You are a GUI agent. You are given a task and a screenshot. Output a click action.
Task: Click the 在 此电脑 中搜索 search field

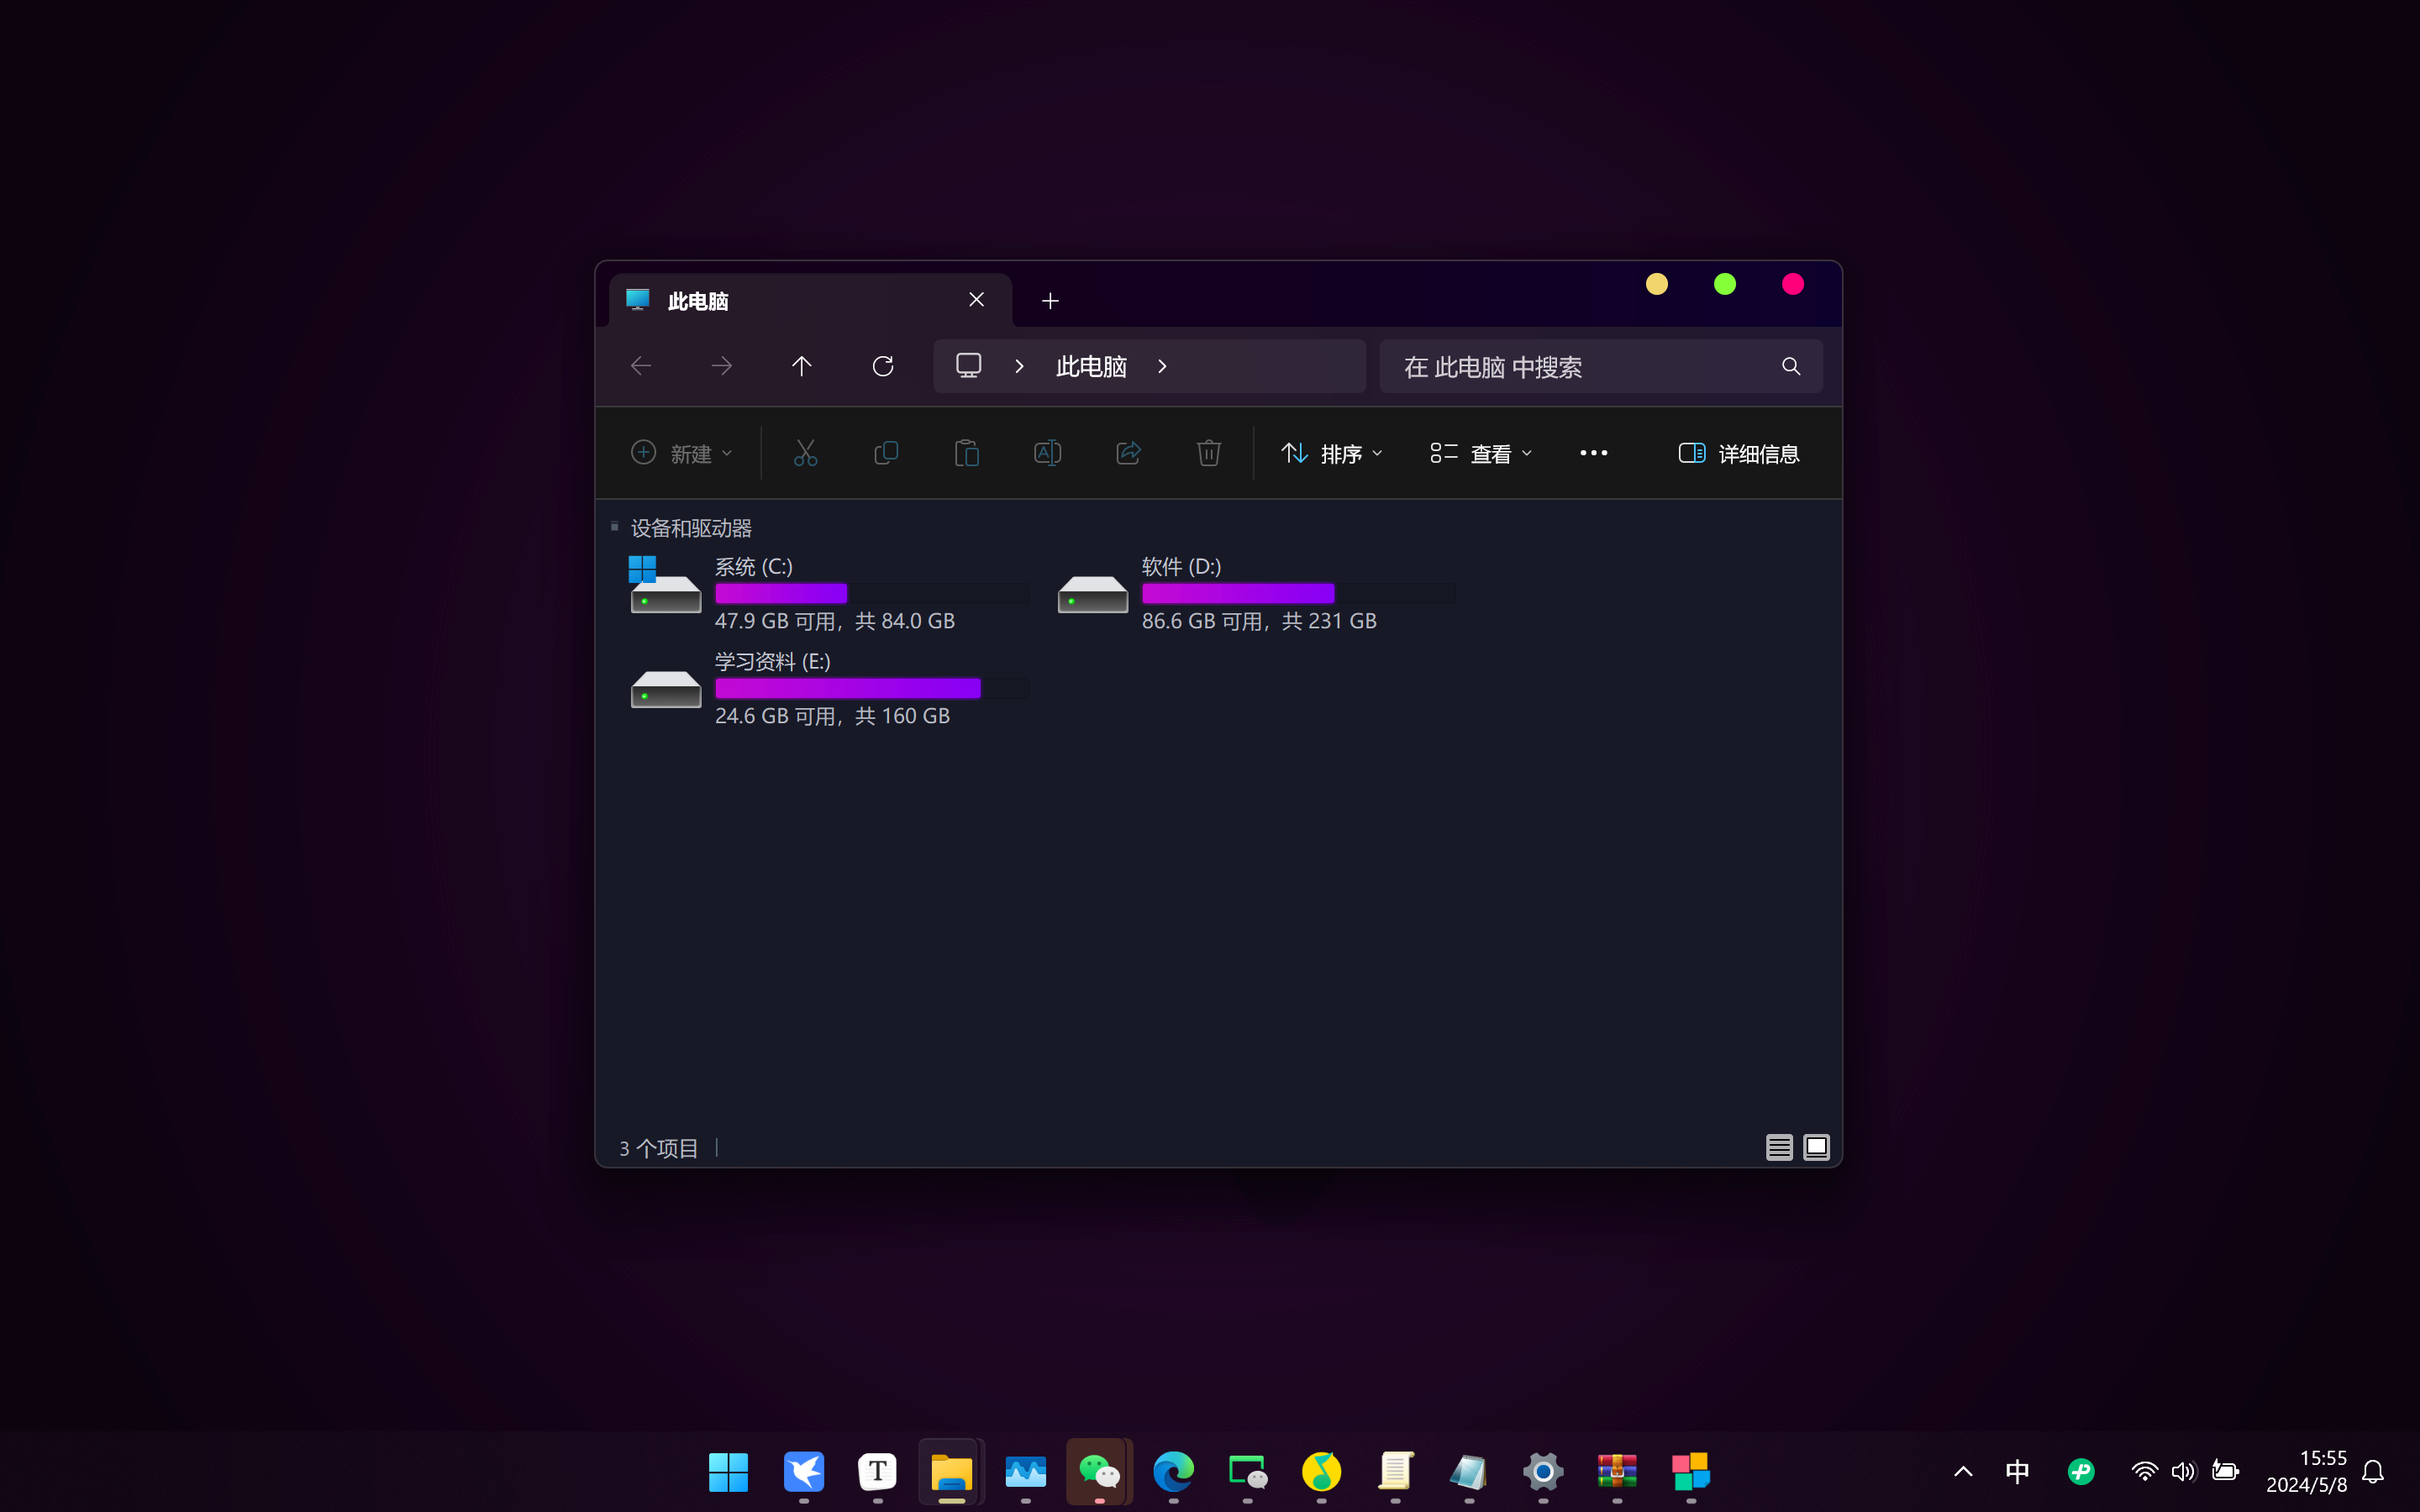1580,367
